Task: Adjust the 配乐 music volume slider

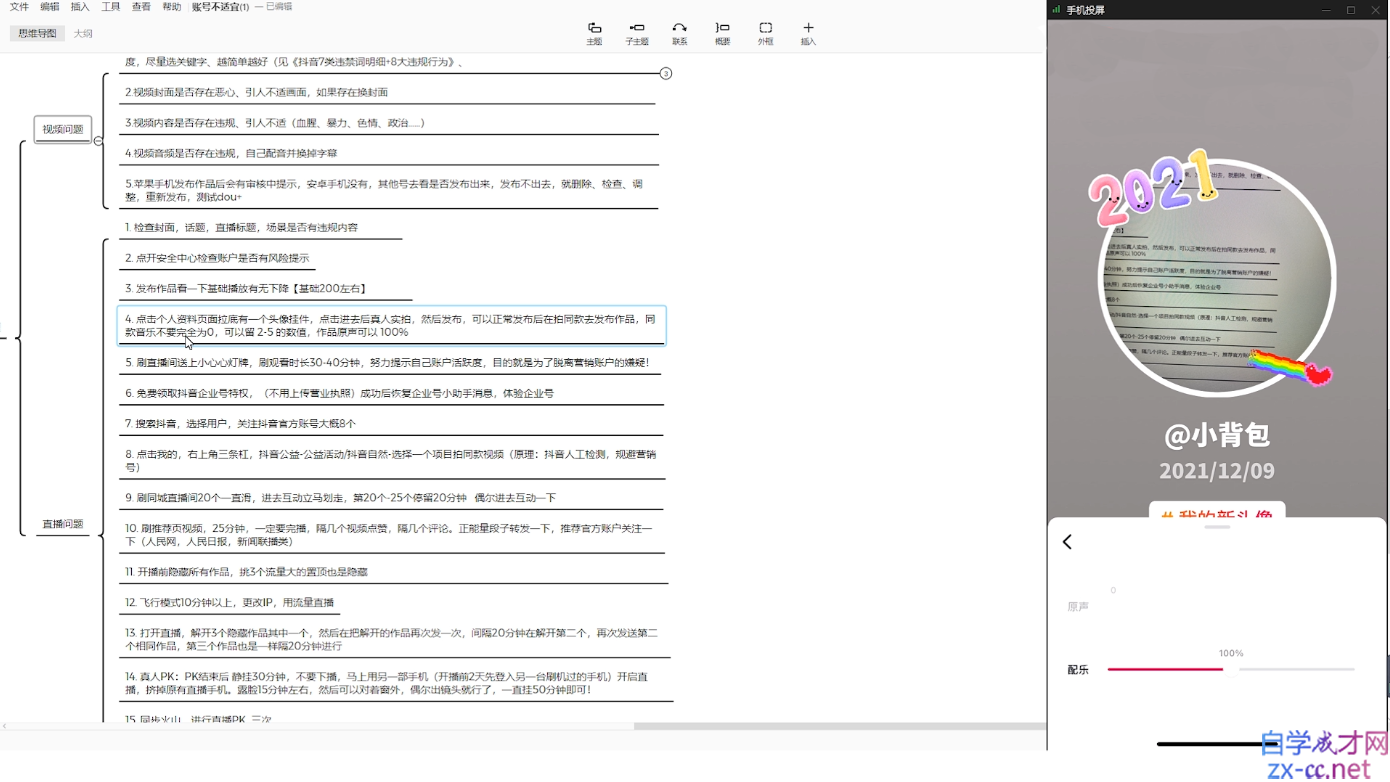Action: (1230, 669)
